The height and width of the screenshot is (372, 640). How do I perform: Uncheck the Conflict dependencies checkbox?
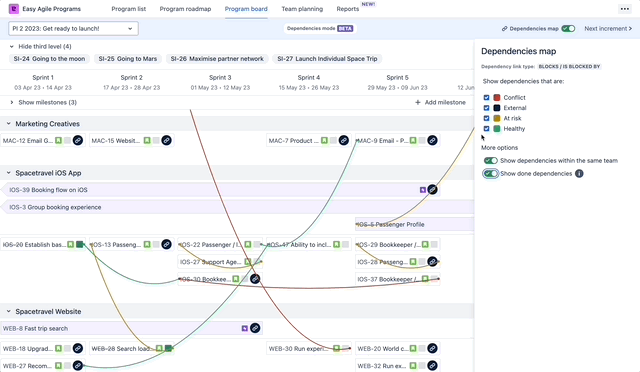486,98
